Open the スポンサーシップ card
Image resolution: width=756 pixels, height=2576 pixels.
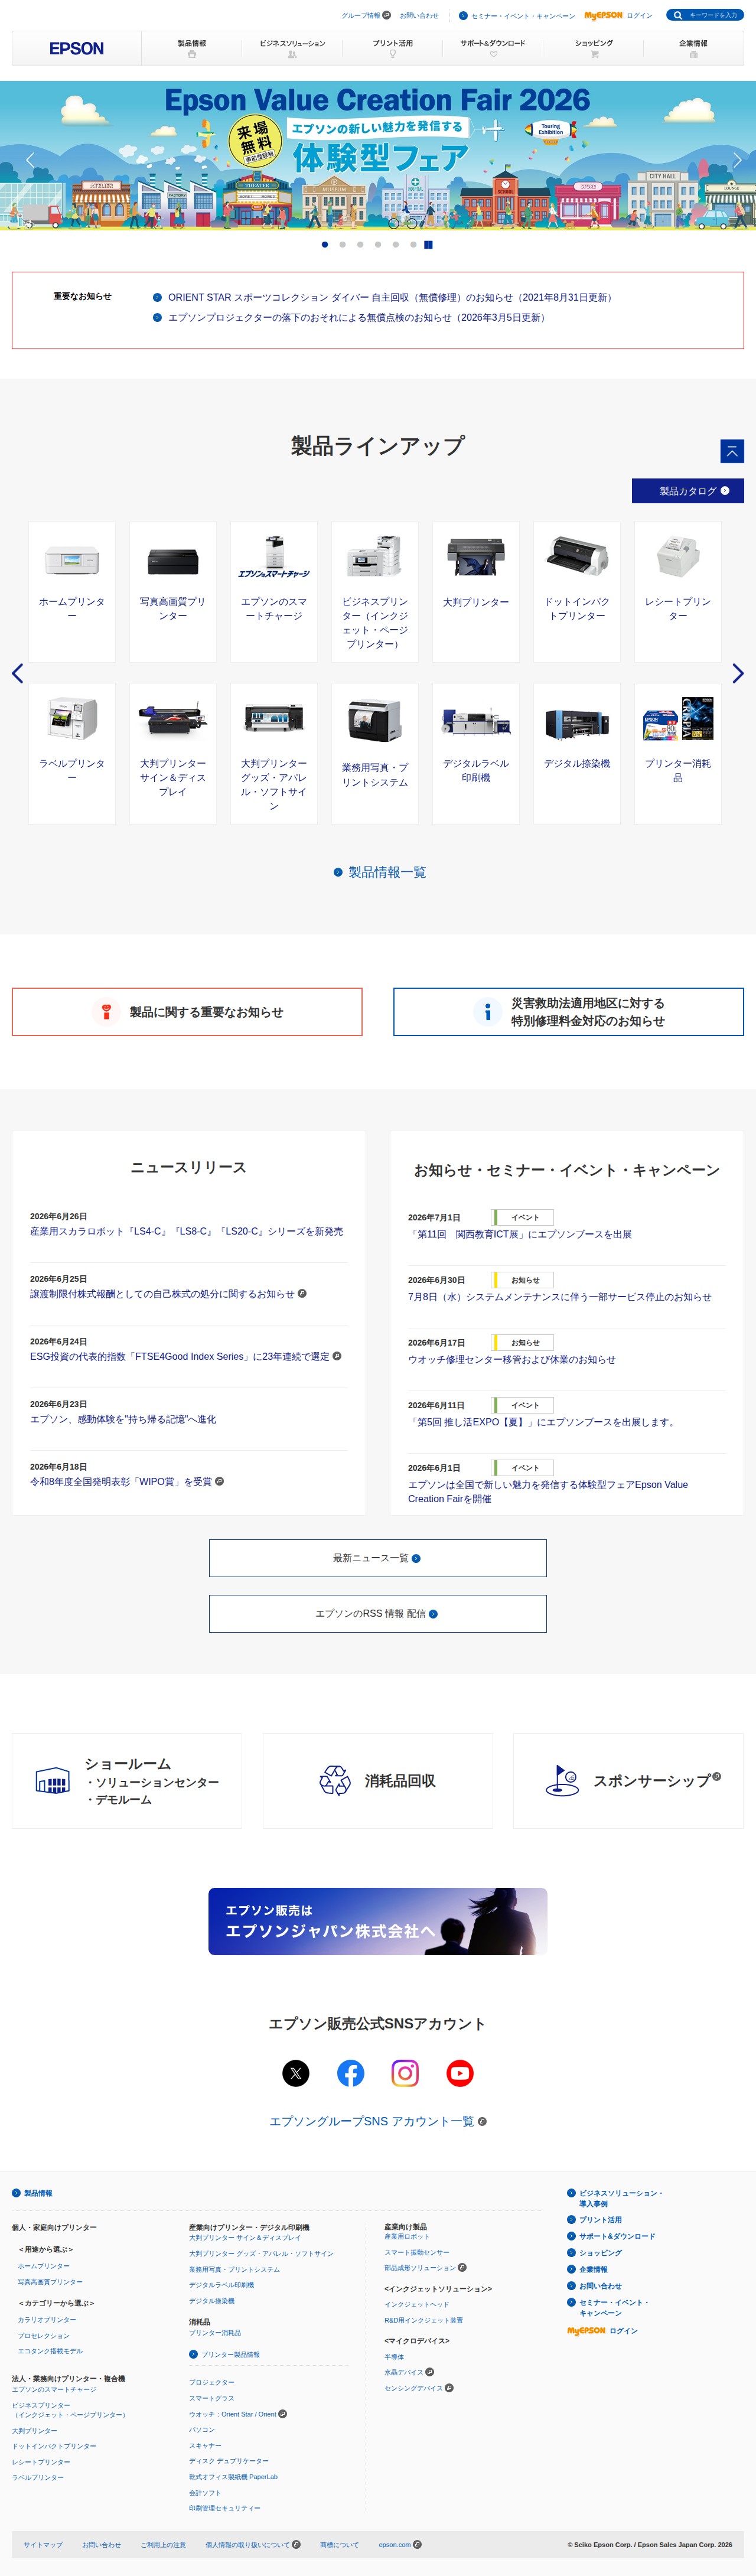629,1781
